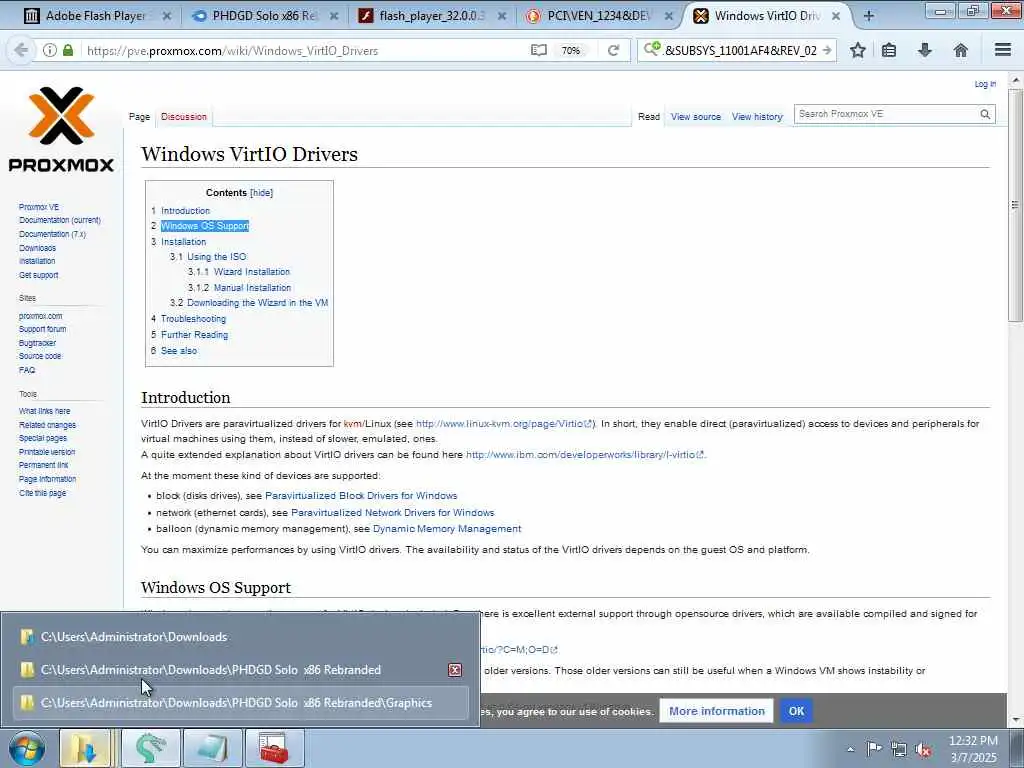Go to home page via house icon
1024x768 pixels.
point(961,50)
